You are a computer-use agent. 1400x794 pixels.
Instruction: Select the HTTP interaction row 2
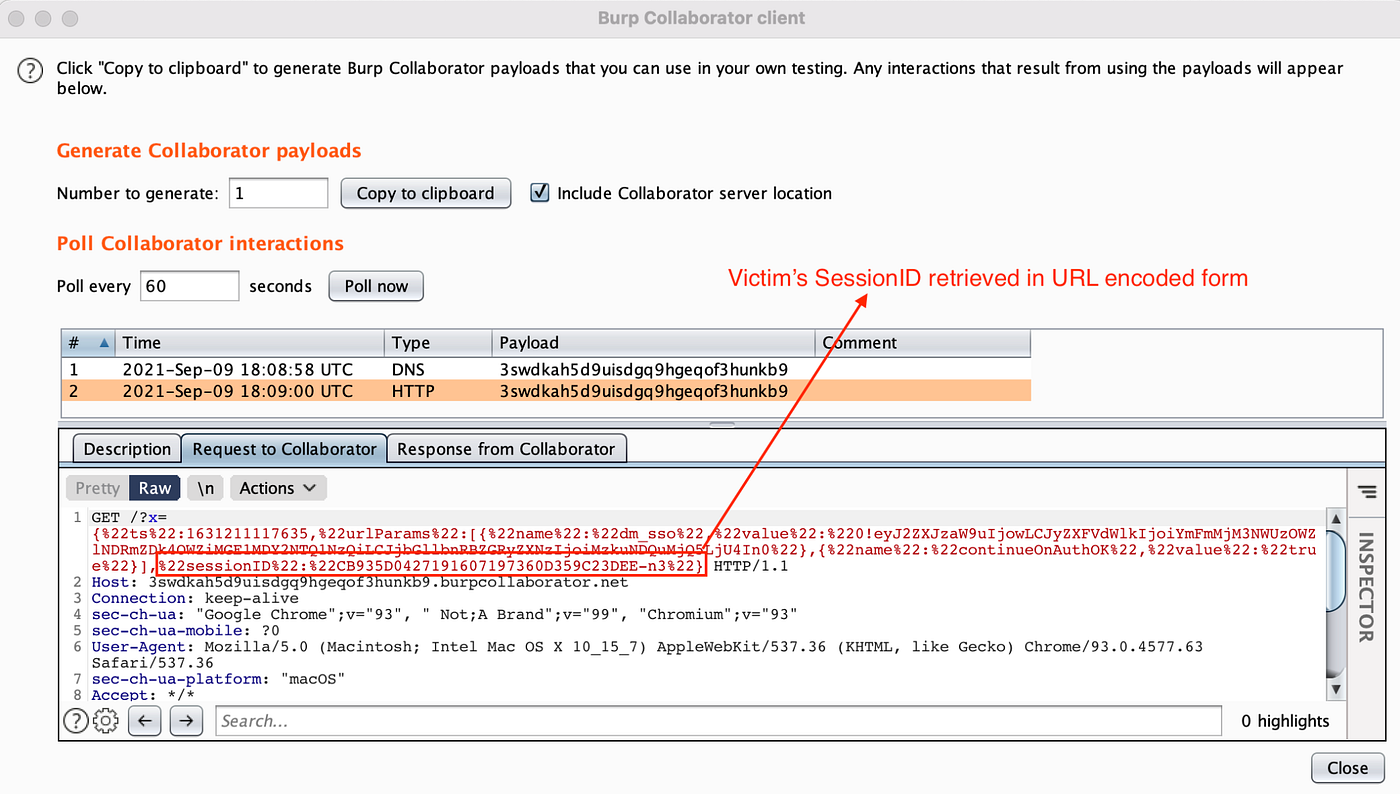click(x=546, y=391)
